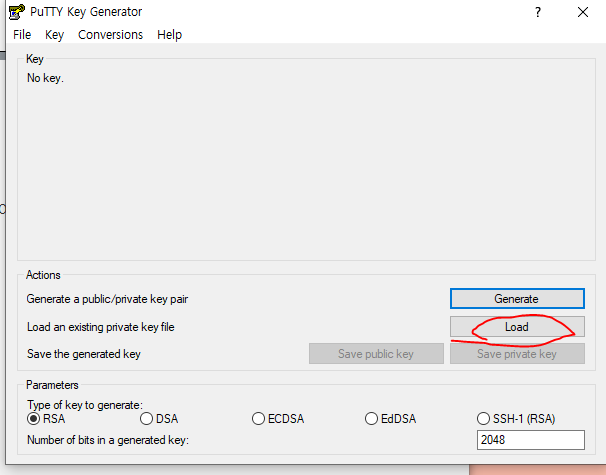Click the PuTTY Key Generator title icon
This screenshot has height=475, width=606.
(x=17, y=12)
